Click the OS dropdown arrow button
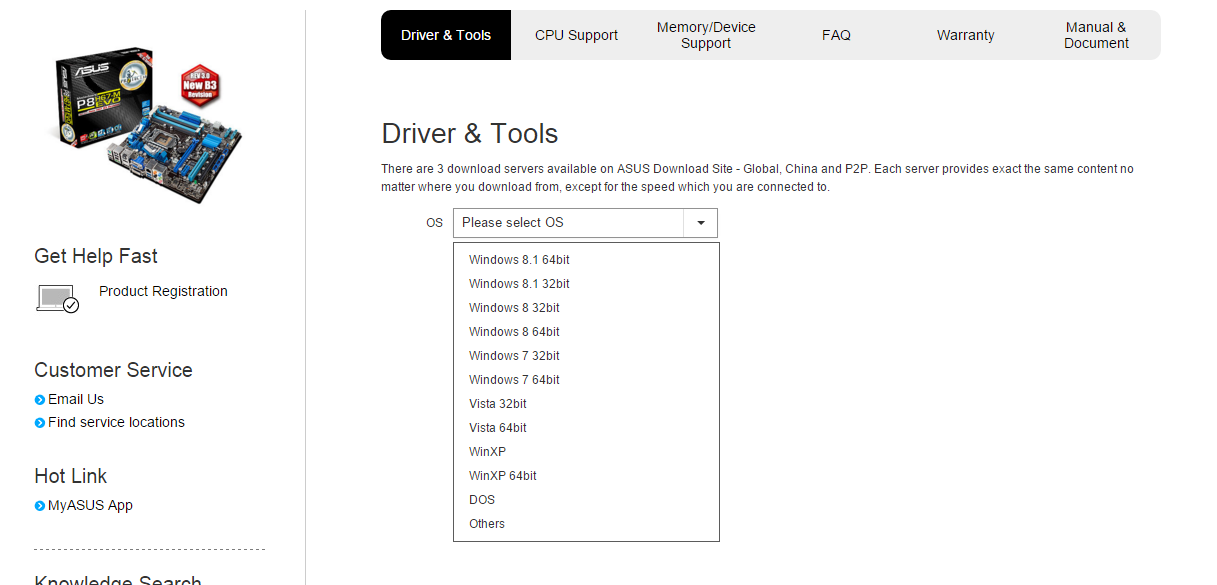The height and width of the screenshot is (585, 1217). click(x=701, y=223)
